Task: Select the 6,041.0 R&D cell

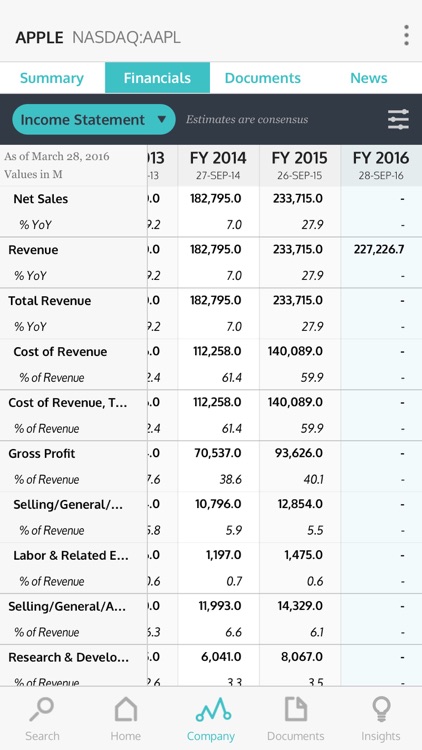Action: point(222,657)
